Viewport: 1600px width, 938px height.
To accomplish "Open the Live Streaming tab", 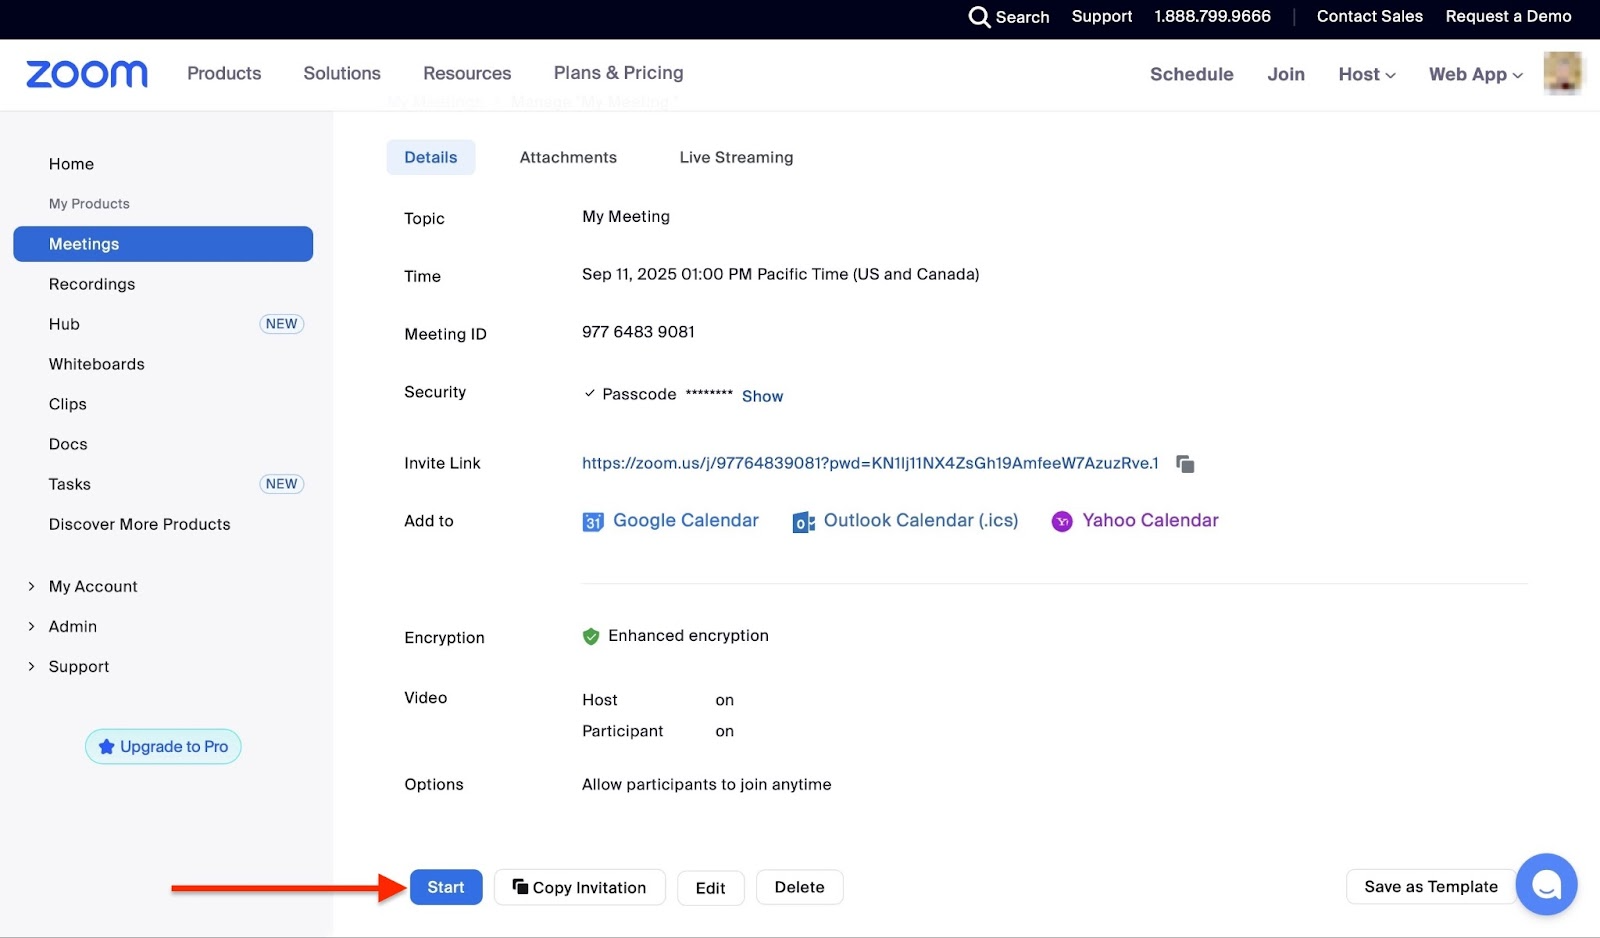I will (736, 158).
